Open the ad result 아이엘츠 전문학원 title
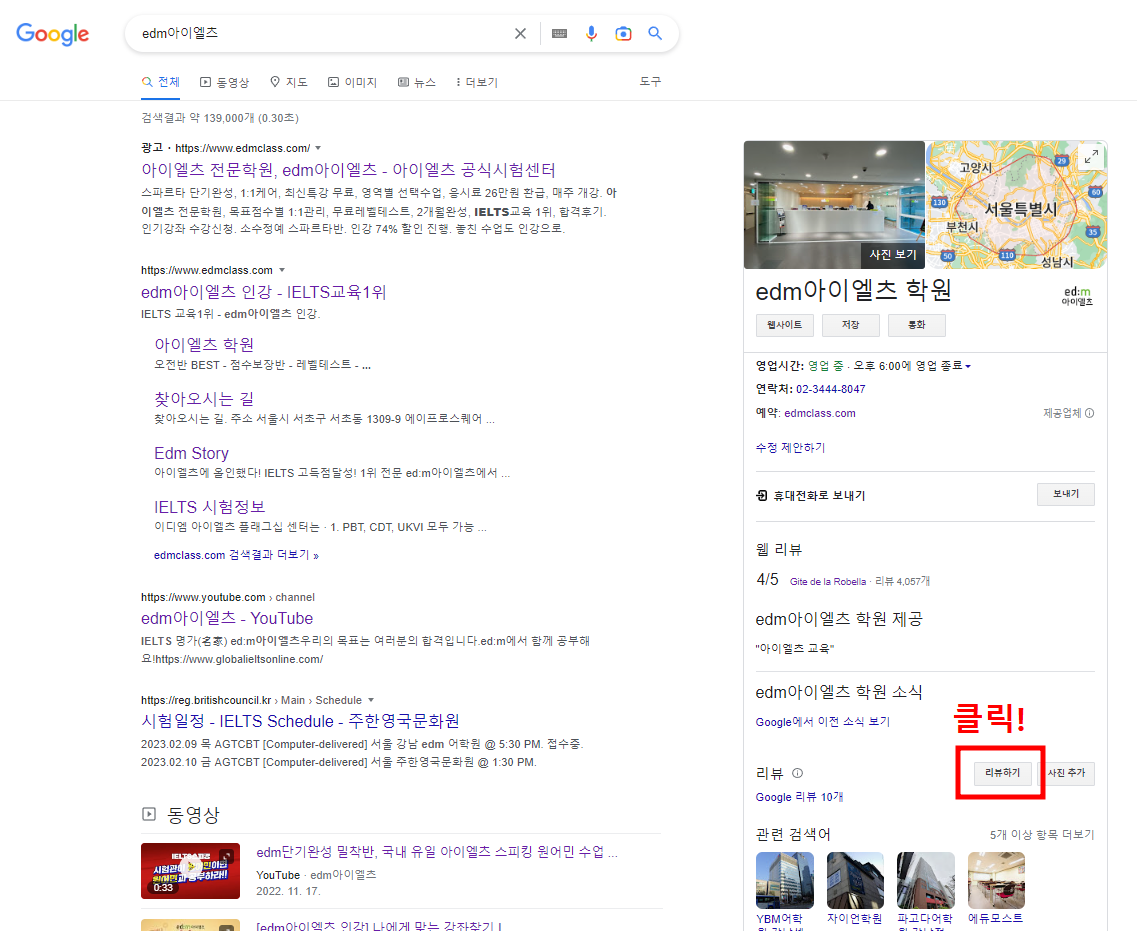This screenshot has height=931, width=1137. coord(349,170)
